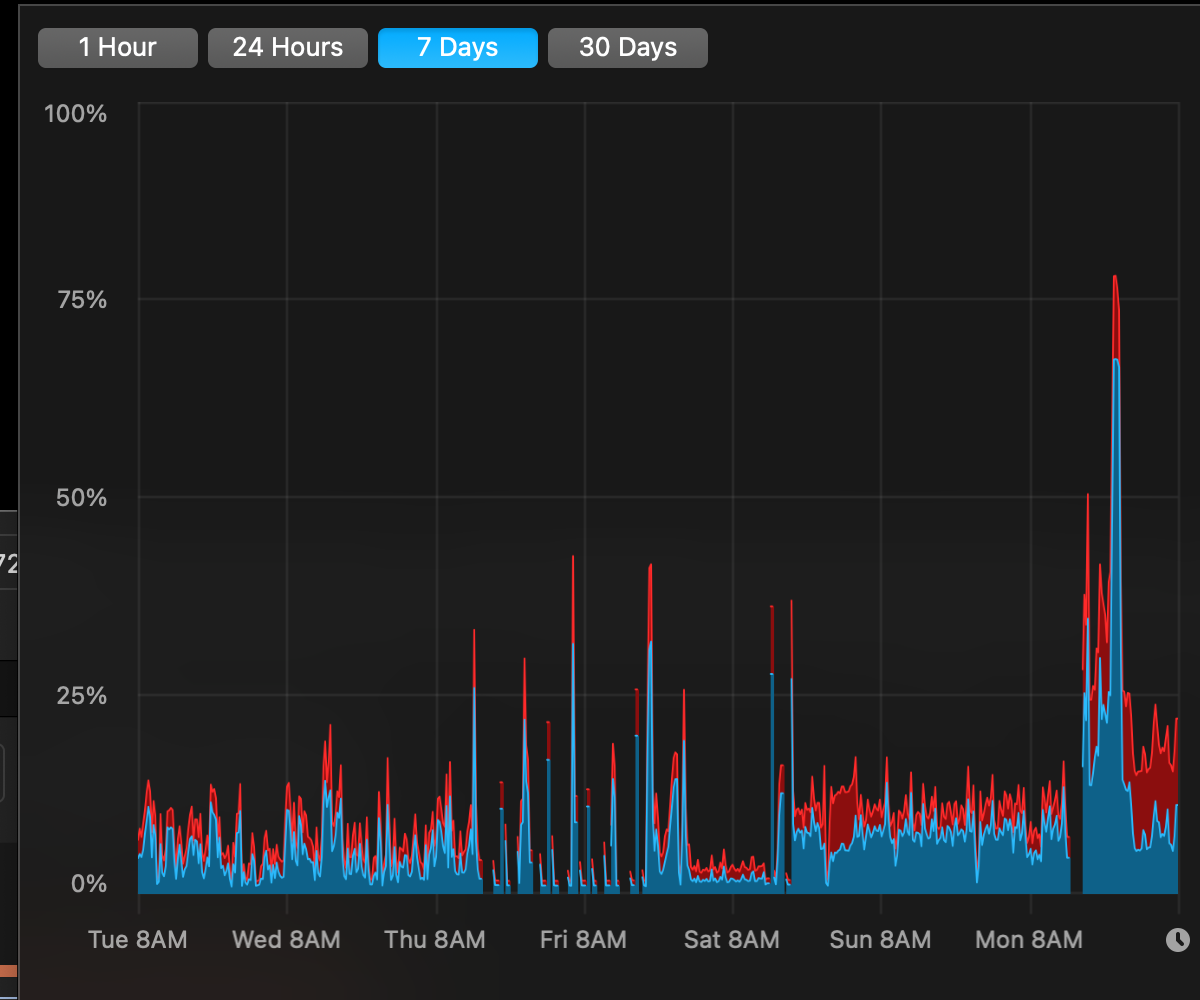The width and height of the screenshot is (1200, 1000).
Task: Choose the 7 Days range tab
Action: (x=458, y=48)
